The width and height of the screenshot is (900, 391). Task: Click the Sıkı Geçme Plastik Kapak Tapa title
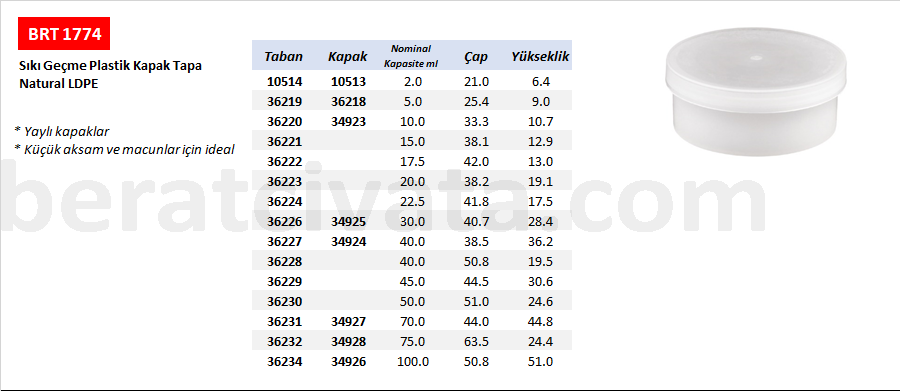pos(111,66)
